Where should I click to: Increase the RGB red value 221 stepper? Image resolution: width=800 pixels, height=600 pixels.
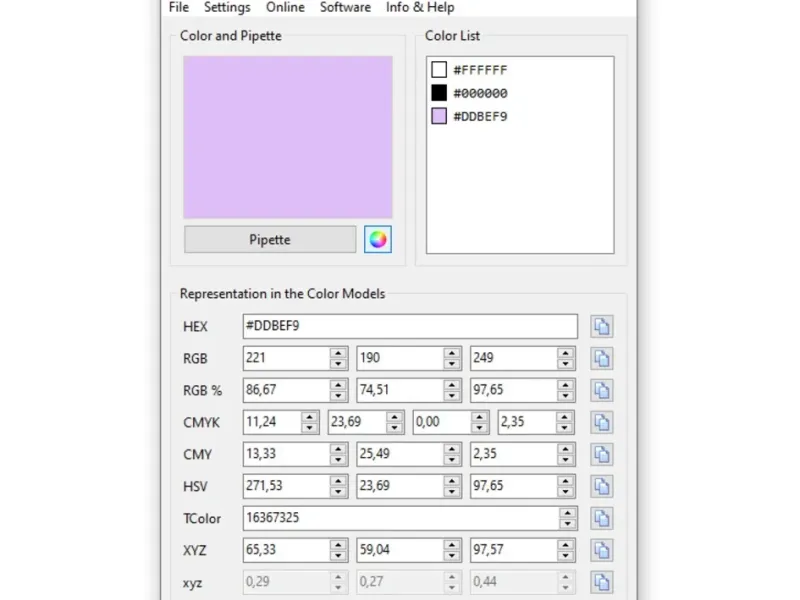click(339, 353)
